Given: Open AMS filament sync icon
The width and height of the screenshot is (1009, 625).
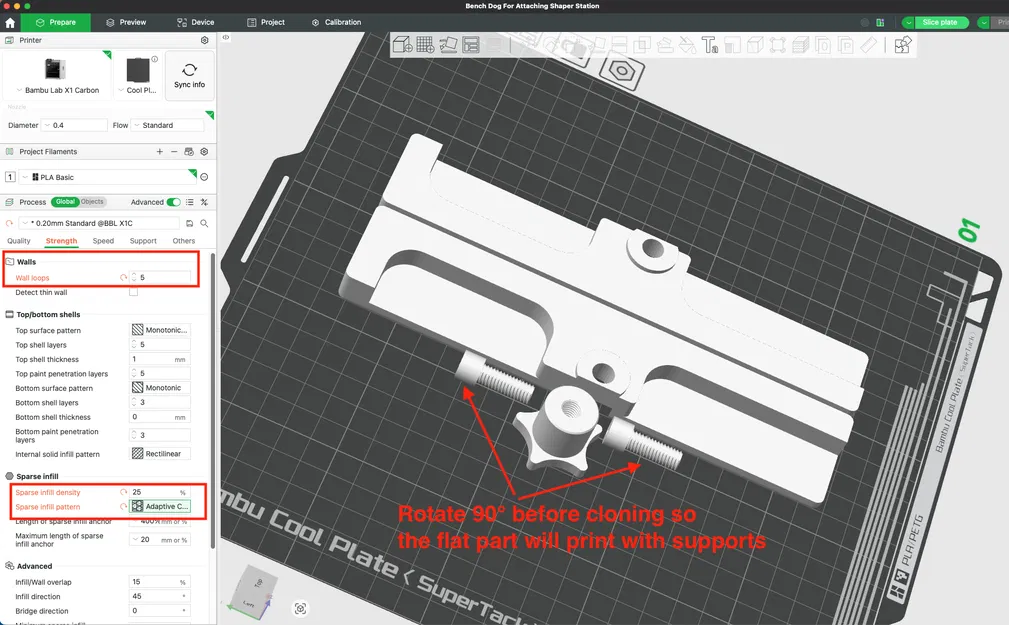Looking at the screenshot, I should pos(189,152).
